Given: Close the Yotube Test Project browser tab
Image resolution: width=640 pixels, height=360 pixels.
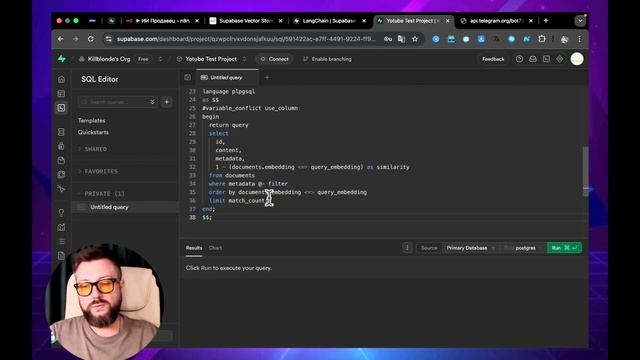Looking at the screenshot, I should tap(447, 20).
